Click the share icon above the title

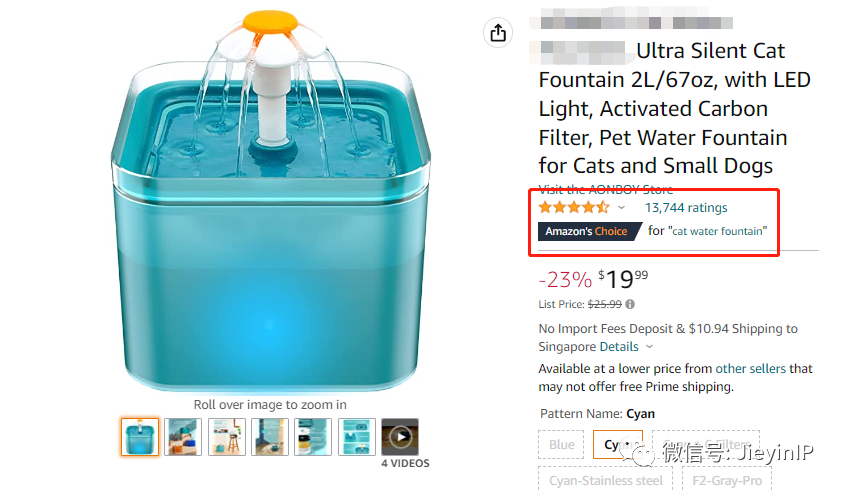point(497,33)
